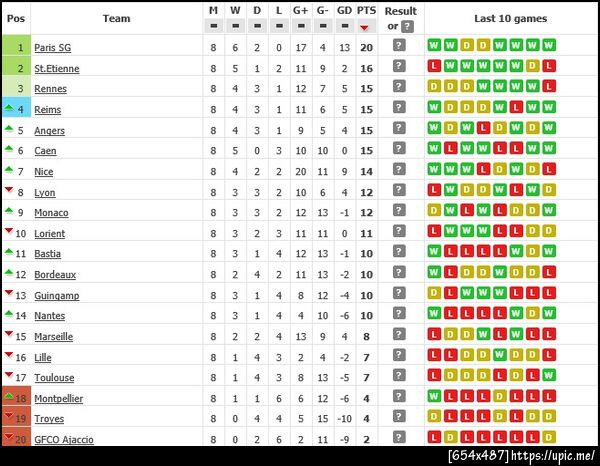Toggle the small button under W column
Viewport: 600px width, 466px height.
(x=235, y=26)
